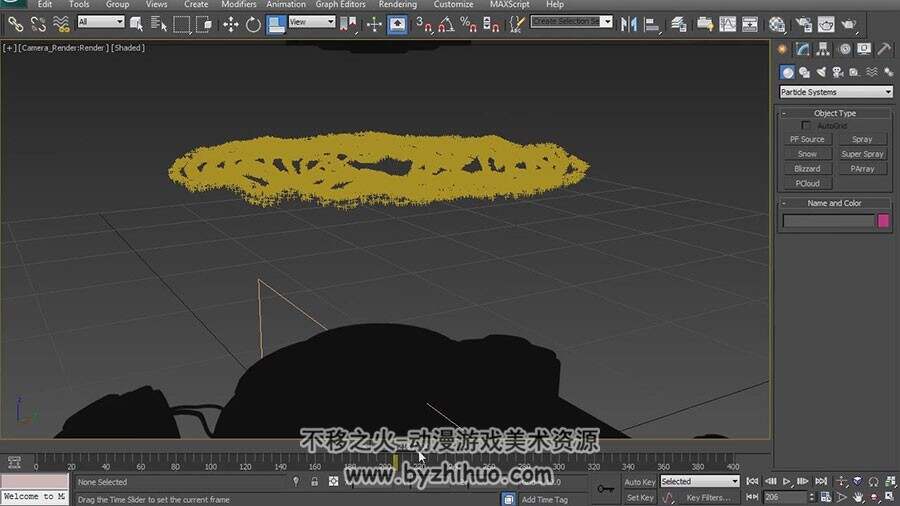Open the Tools menu
This screenshot has width=900, height=506.
click(79, 4)
